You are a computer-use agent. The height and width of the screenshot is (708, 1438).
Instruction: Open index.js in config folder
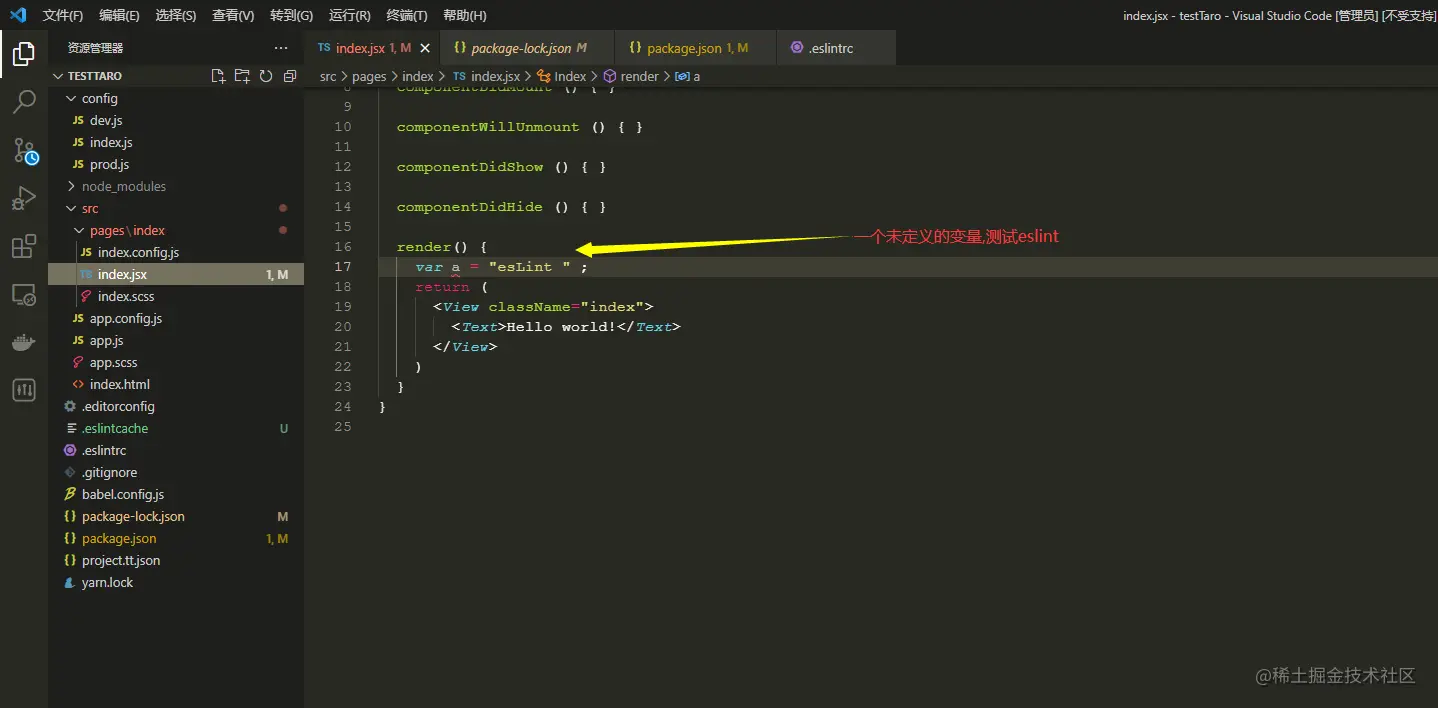(x=111, y=142)
